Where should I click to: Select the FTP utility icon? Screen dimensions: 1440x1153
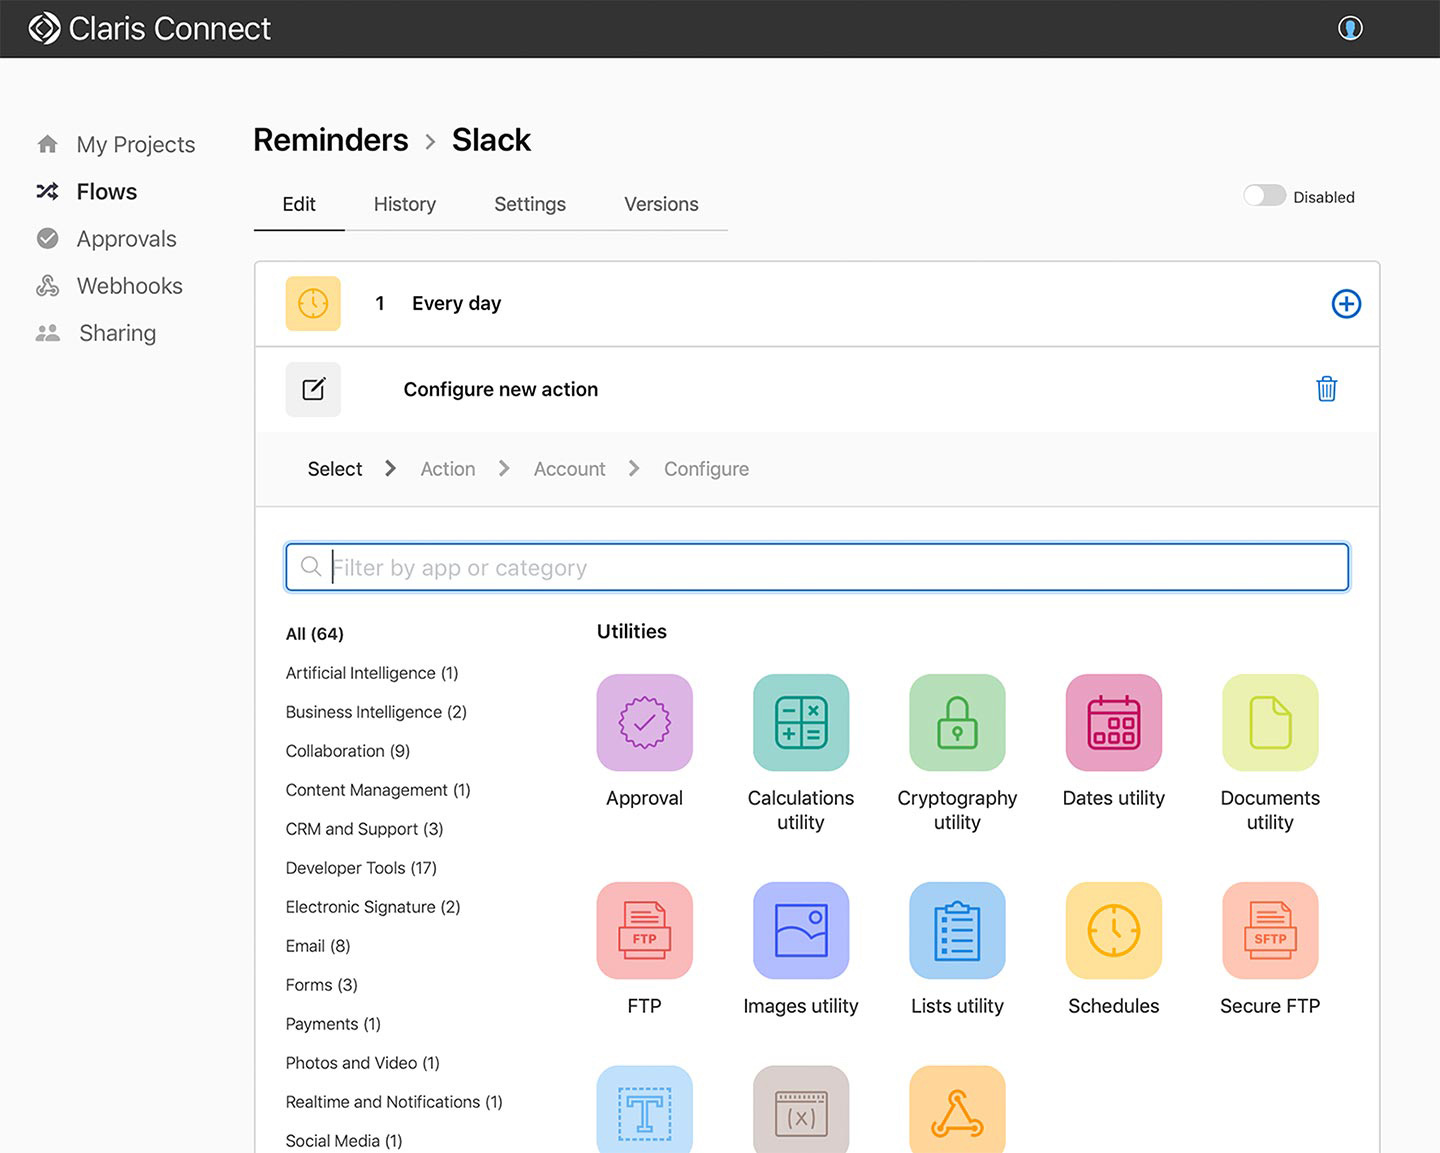(645, 930)
